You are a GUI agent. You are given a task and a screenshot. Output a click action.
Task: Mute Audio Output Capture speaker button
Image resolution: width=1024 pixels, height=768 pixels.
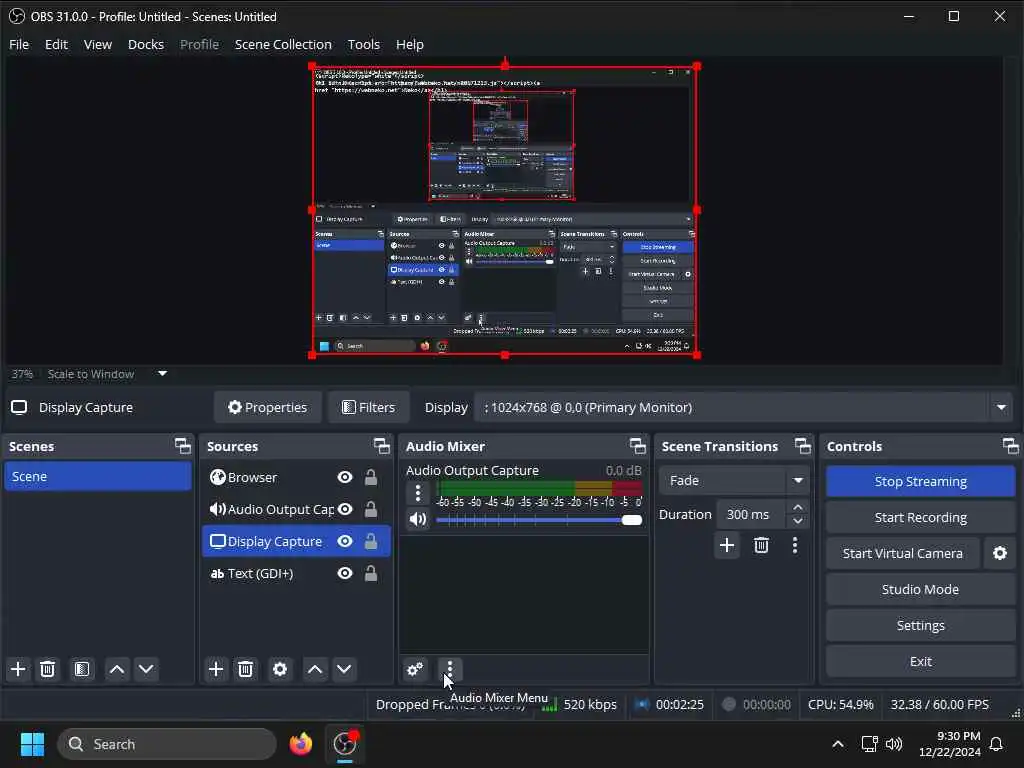pos(418,520)
